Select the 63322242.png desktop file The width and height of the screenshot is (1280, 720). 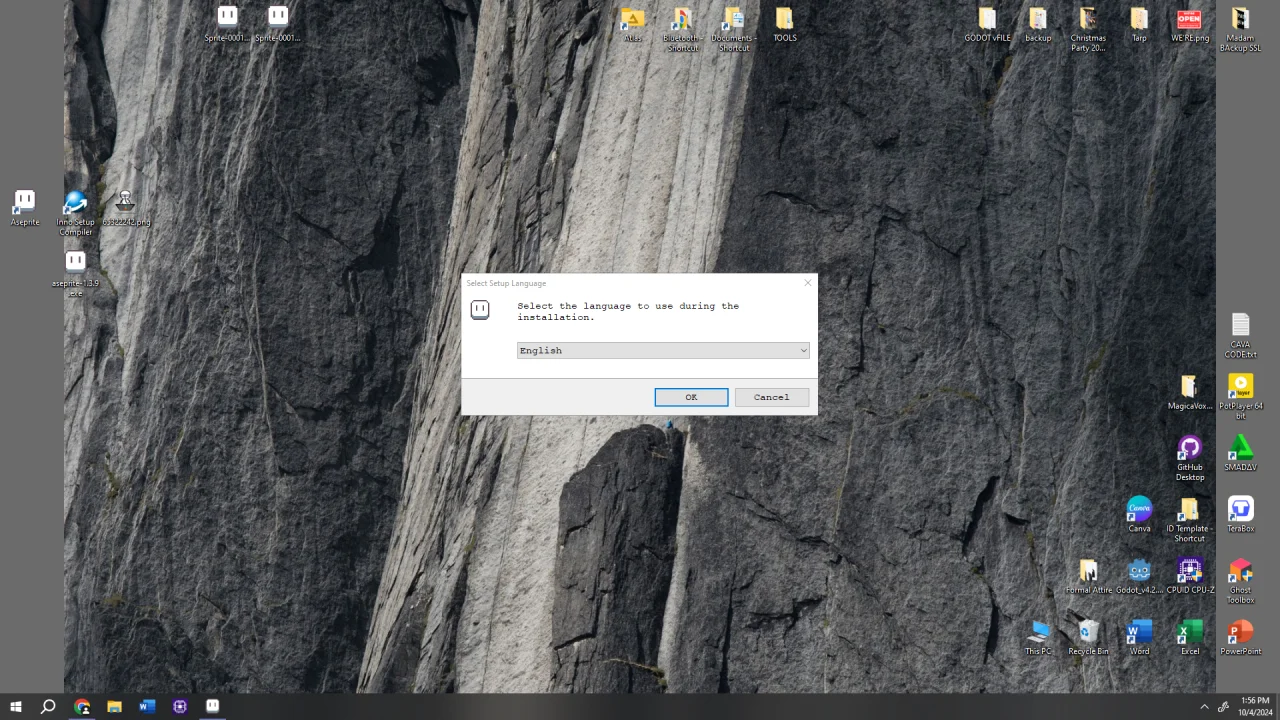tap(126, 208)
